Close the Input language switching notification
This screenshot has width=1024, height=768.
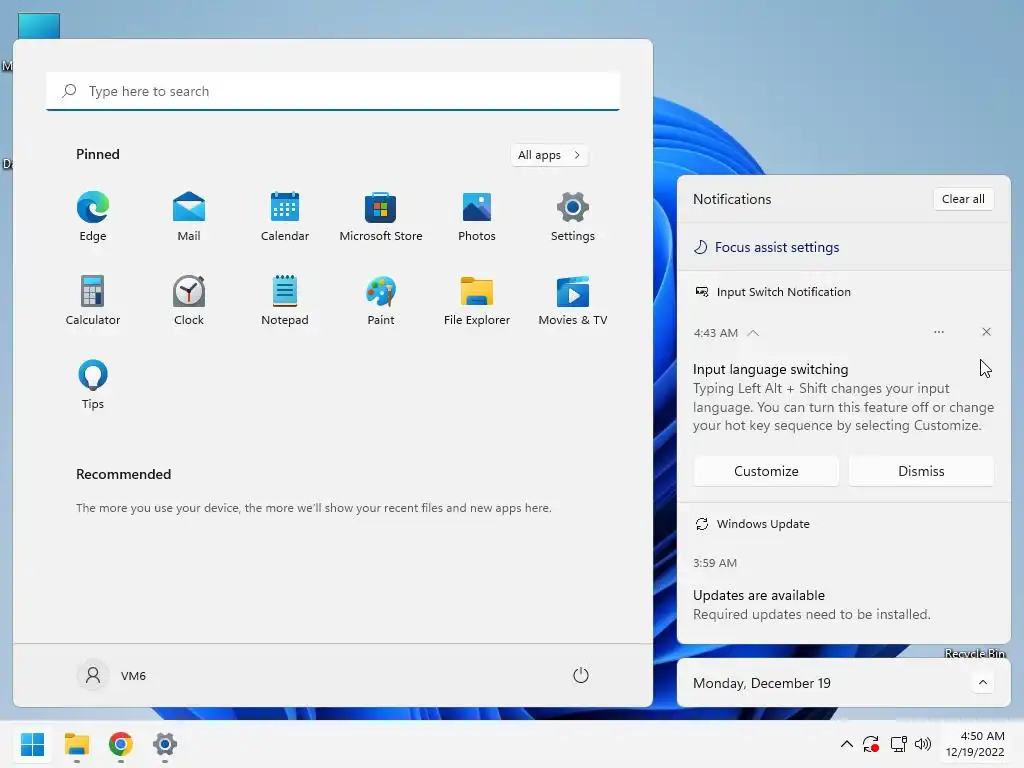986,332
